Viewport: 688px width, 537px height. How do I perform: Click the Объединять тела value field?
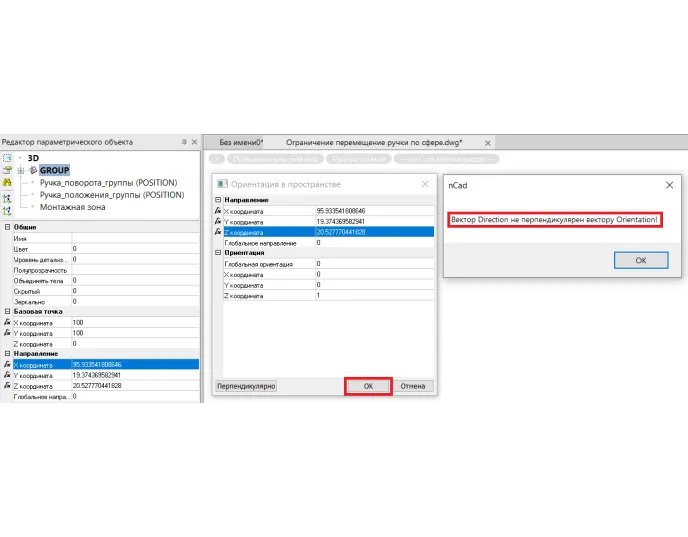pos(135,280)
